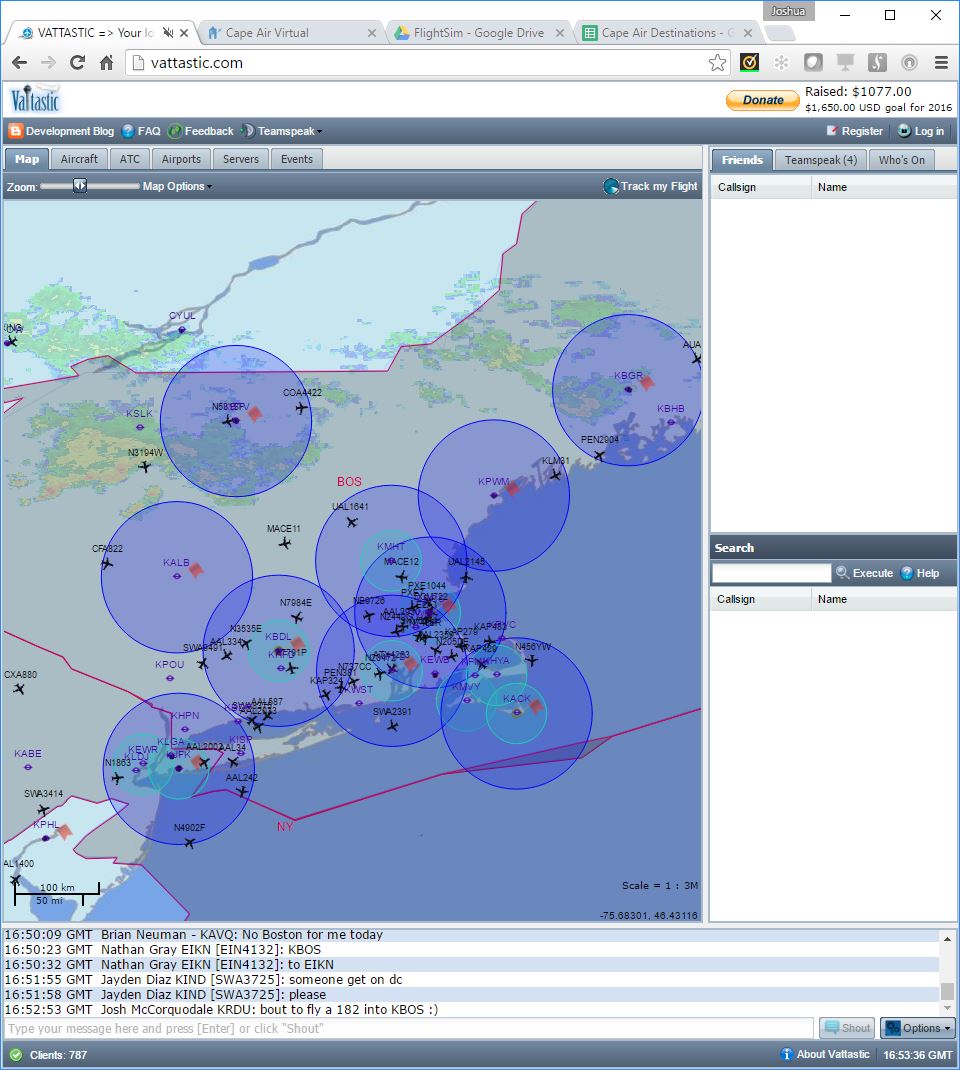
Task: Click the About Vattastic link
Action: pyautogui.click(x=833, y=1054)
